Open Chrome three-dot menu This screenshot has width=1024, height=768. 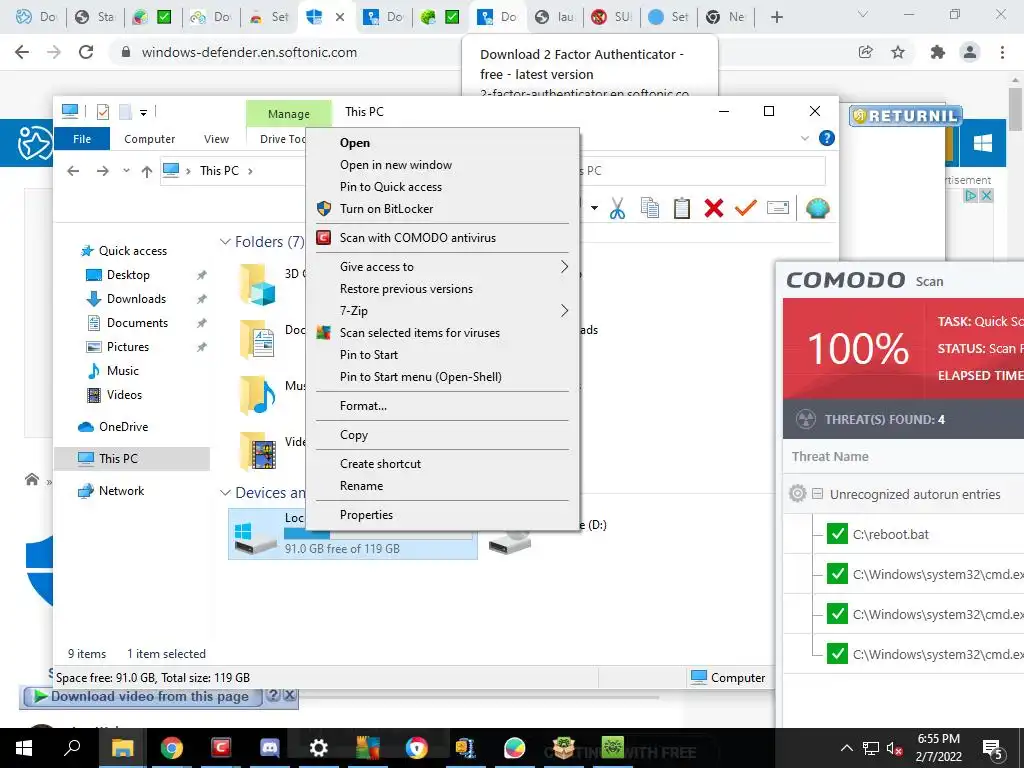click(x=1002, y=52)
